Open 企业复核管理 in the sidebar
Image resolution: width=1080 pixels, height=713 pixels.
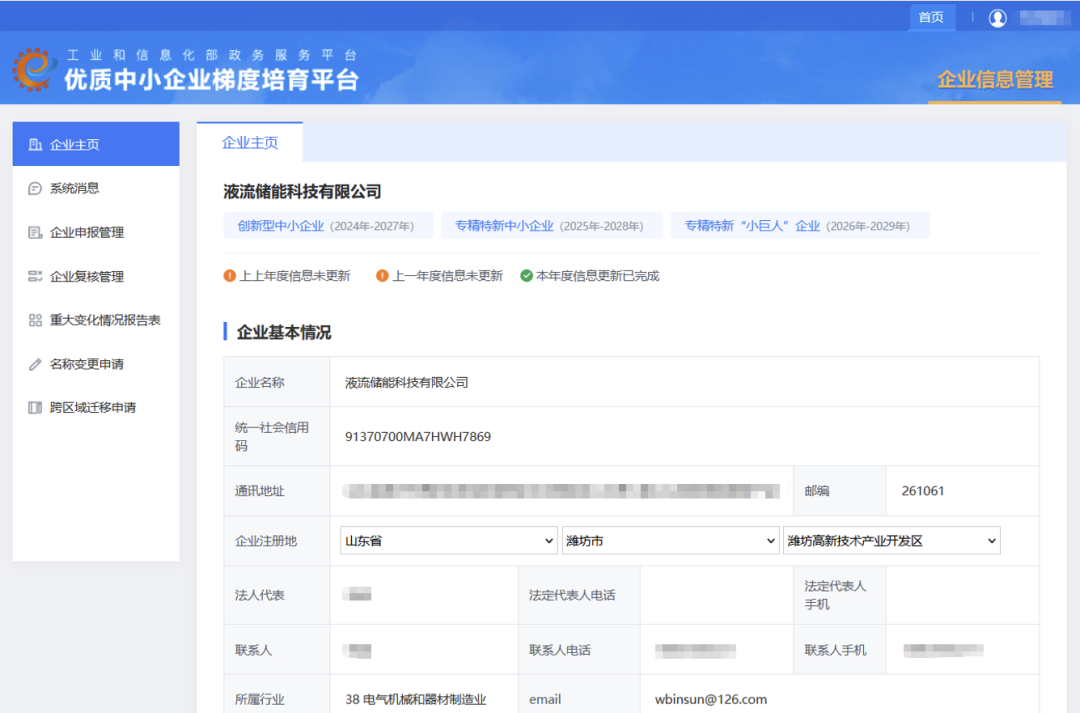[x=96, y=276]
